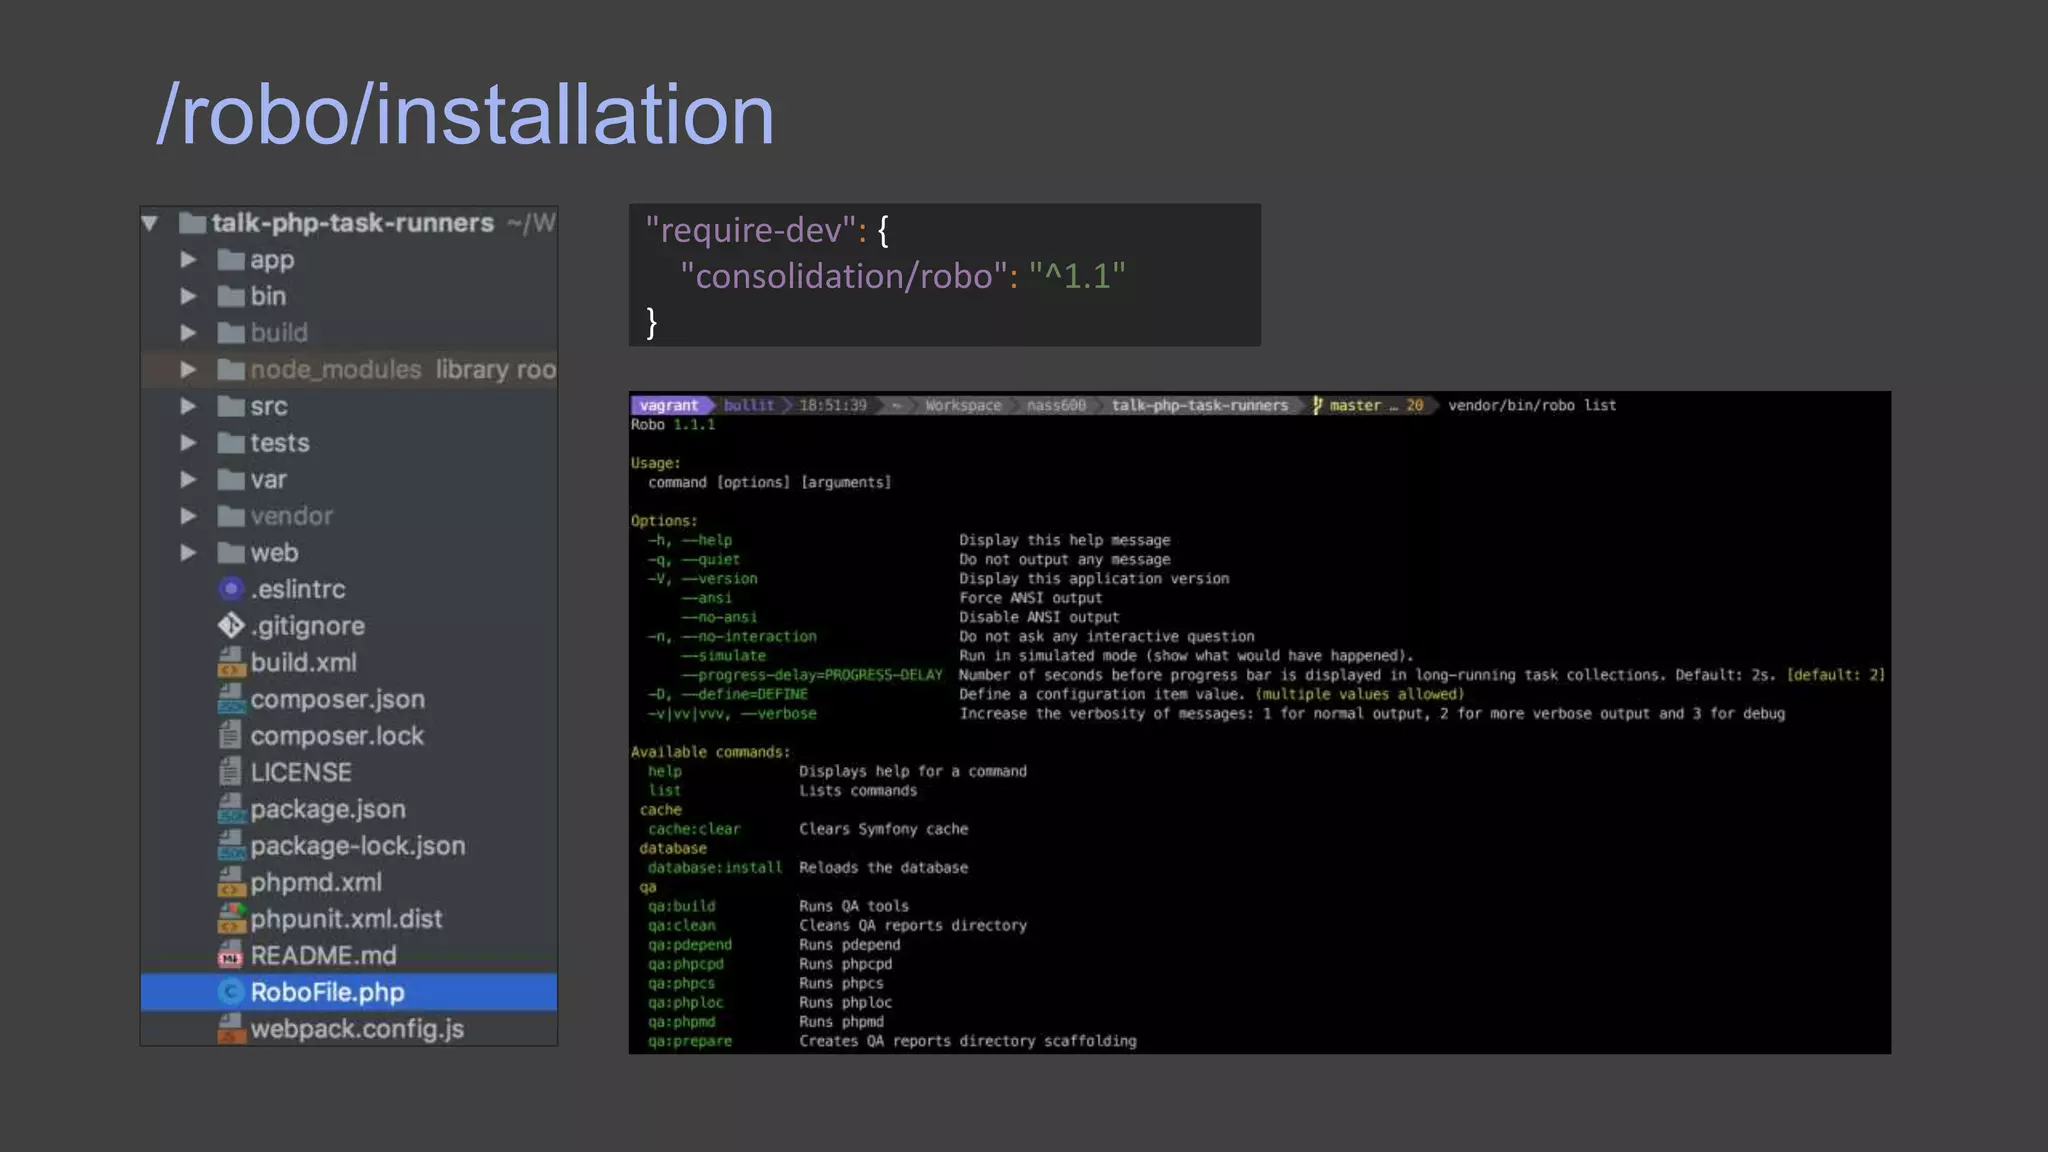Click the web folder icon
The image size is (2048, 1152).
point(231,553)
